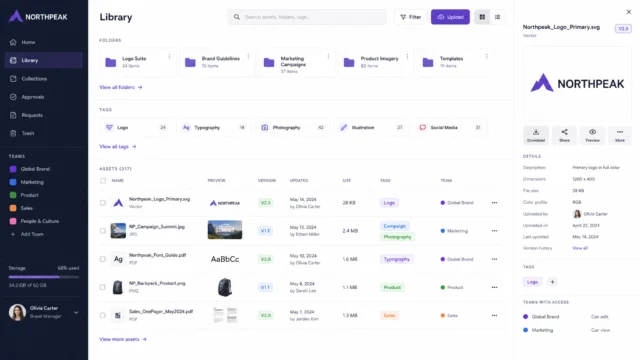Check Northpeak_Logo_Primary.svg row checkbox
640x360 pixels.
pos(103,203)
